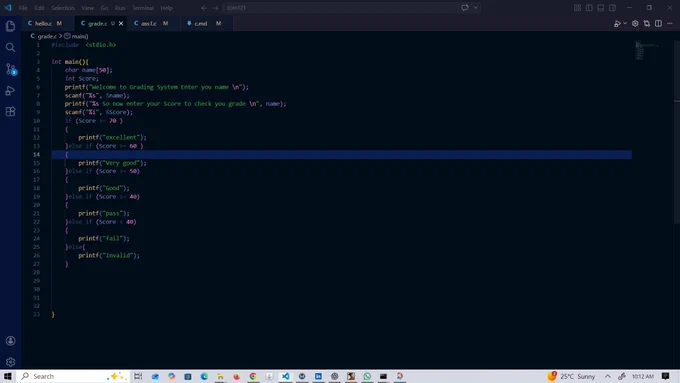Viewport: 680px width, 383px height.
Task: Open the Selection menu
Action: (63, 8)
